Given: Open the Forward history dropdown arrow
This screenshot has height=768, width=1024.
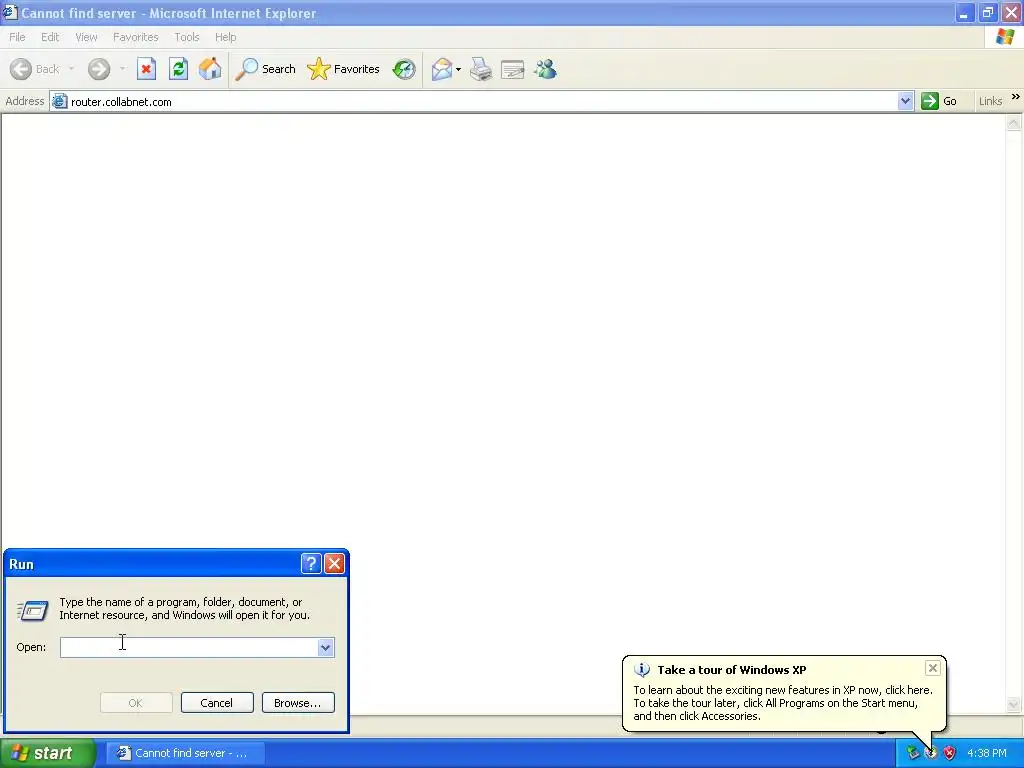Looking at the screenshot, I should (x=122, y=69).
